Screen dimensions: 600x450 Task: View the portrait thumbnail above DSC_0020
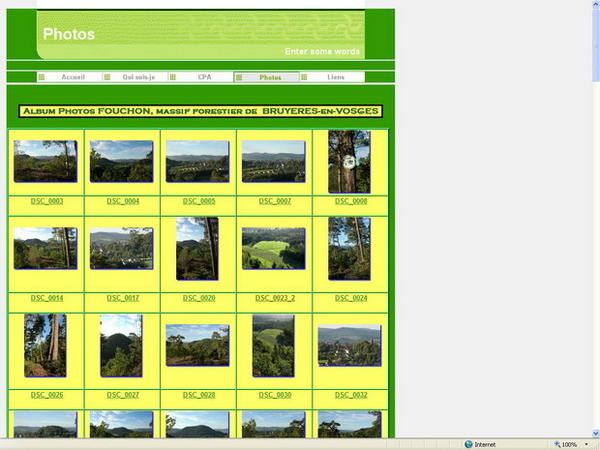point(197,249)
